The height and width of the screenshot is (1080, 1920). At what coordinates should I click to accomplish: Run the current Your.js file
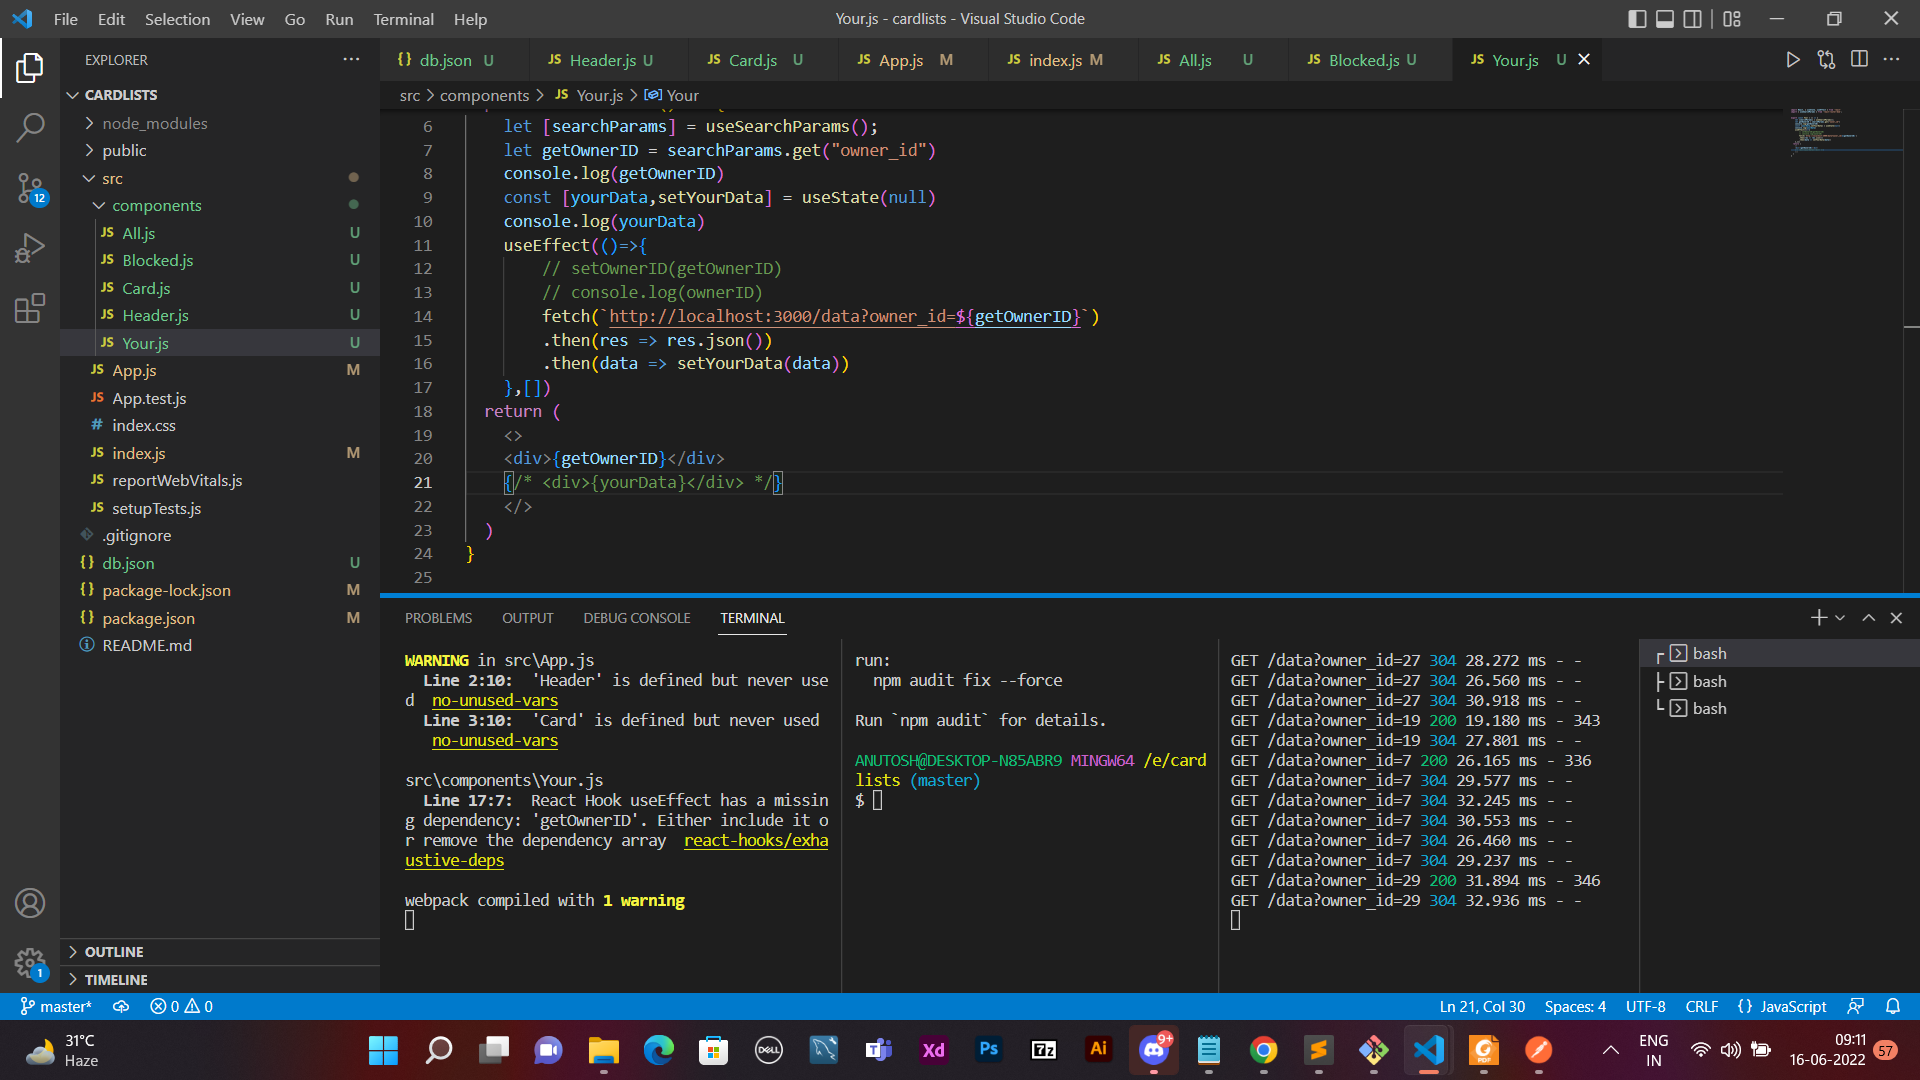(x=1793, y=59)
